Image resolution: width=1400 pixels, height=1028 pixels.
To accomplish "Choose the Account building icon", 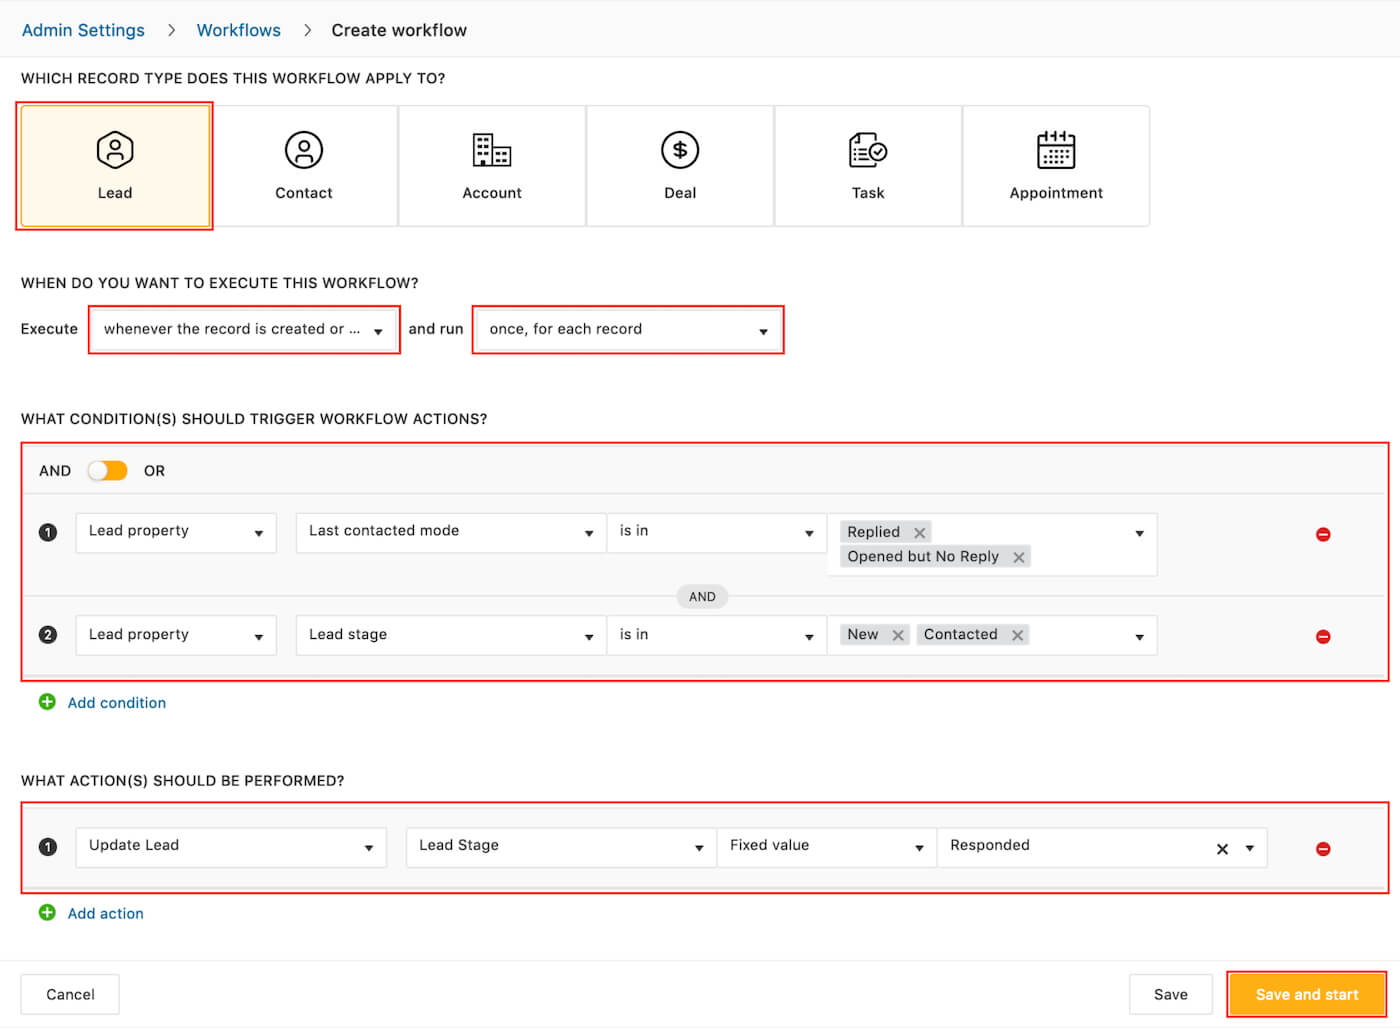I will pos(491,151).
